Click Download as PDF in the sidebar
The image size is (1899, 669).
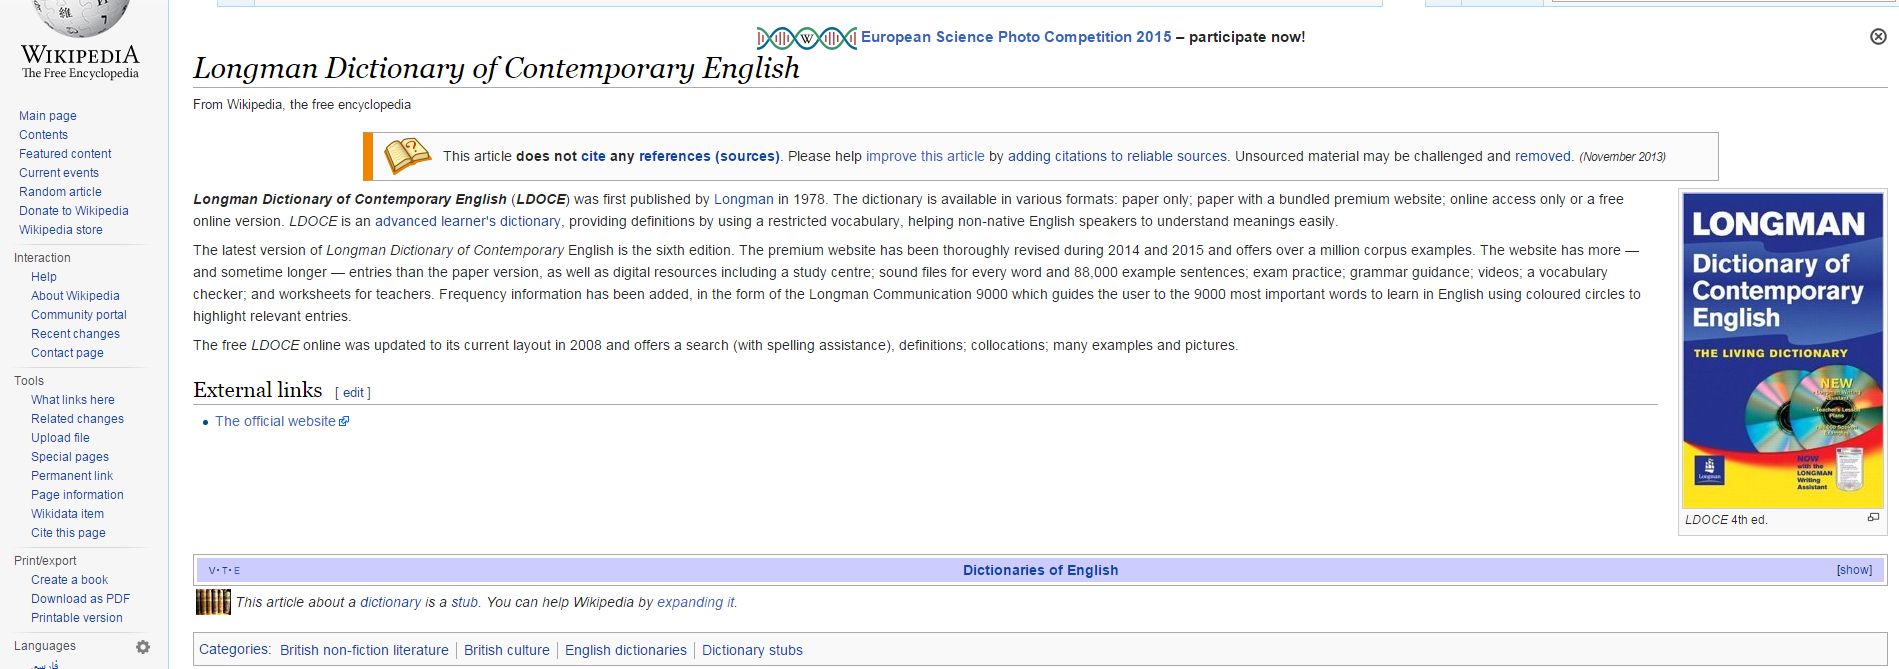[80, 599]
